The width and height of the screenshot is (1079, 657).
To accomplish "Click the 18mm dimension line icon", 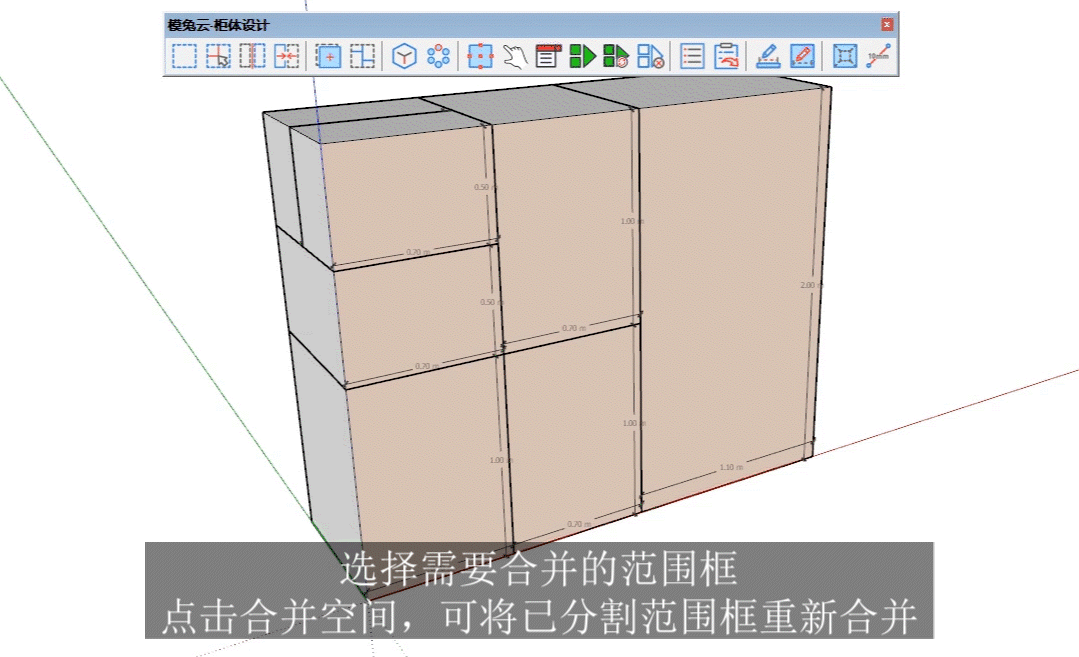I will 879,57.
